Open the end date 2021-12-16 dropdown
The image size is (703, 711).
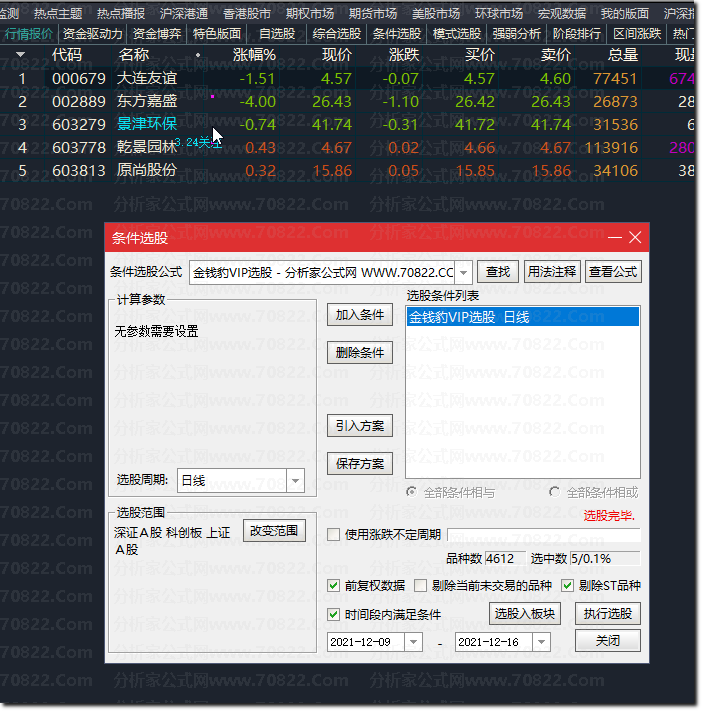click(541, 642)
